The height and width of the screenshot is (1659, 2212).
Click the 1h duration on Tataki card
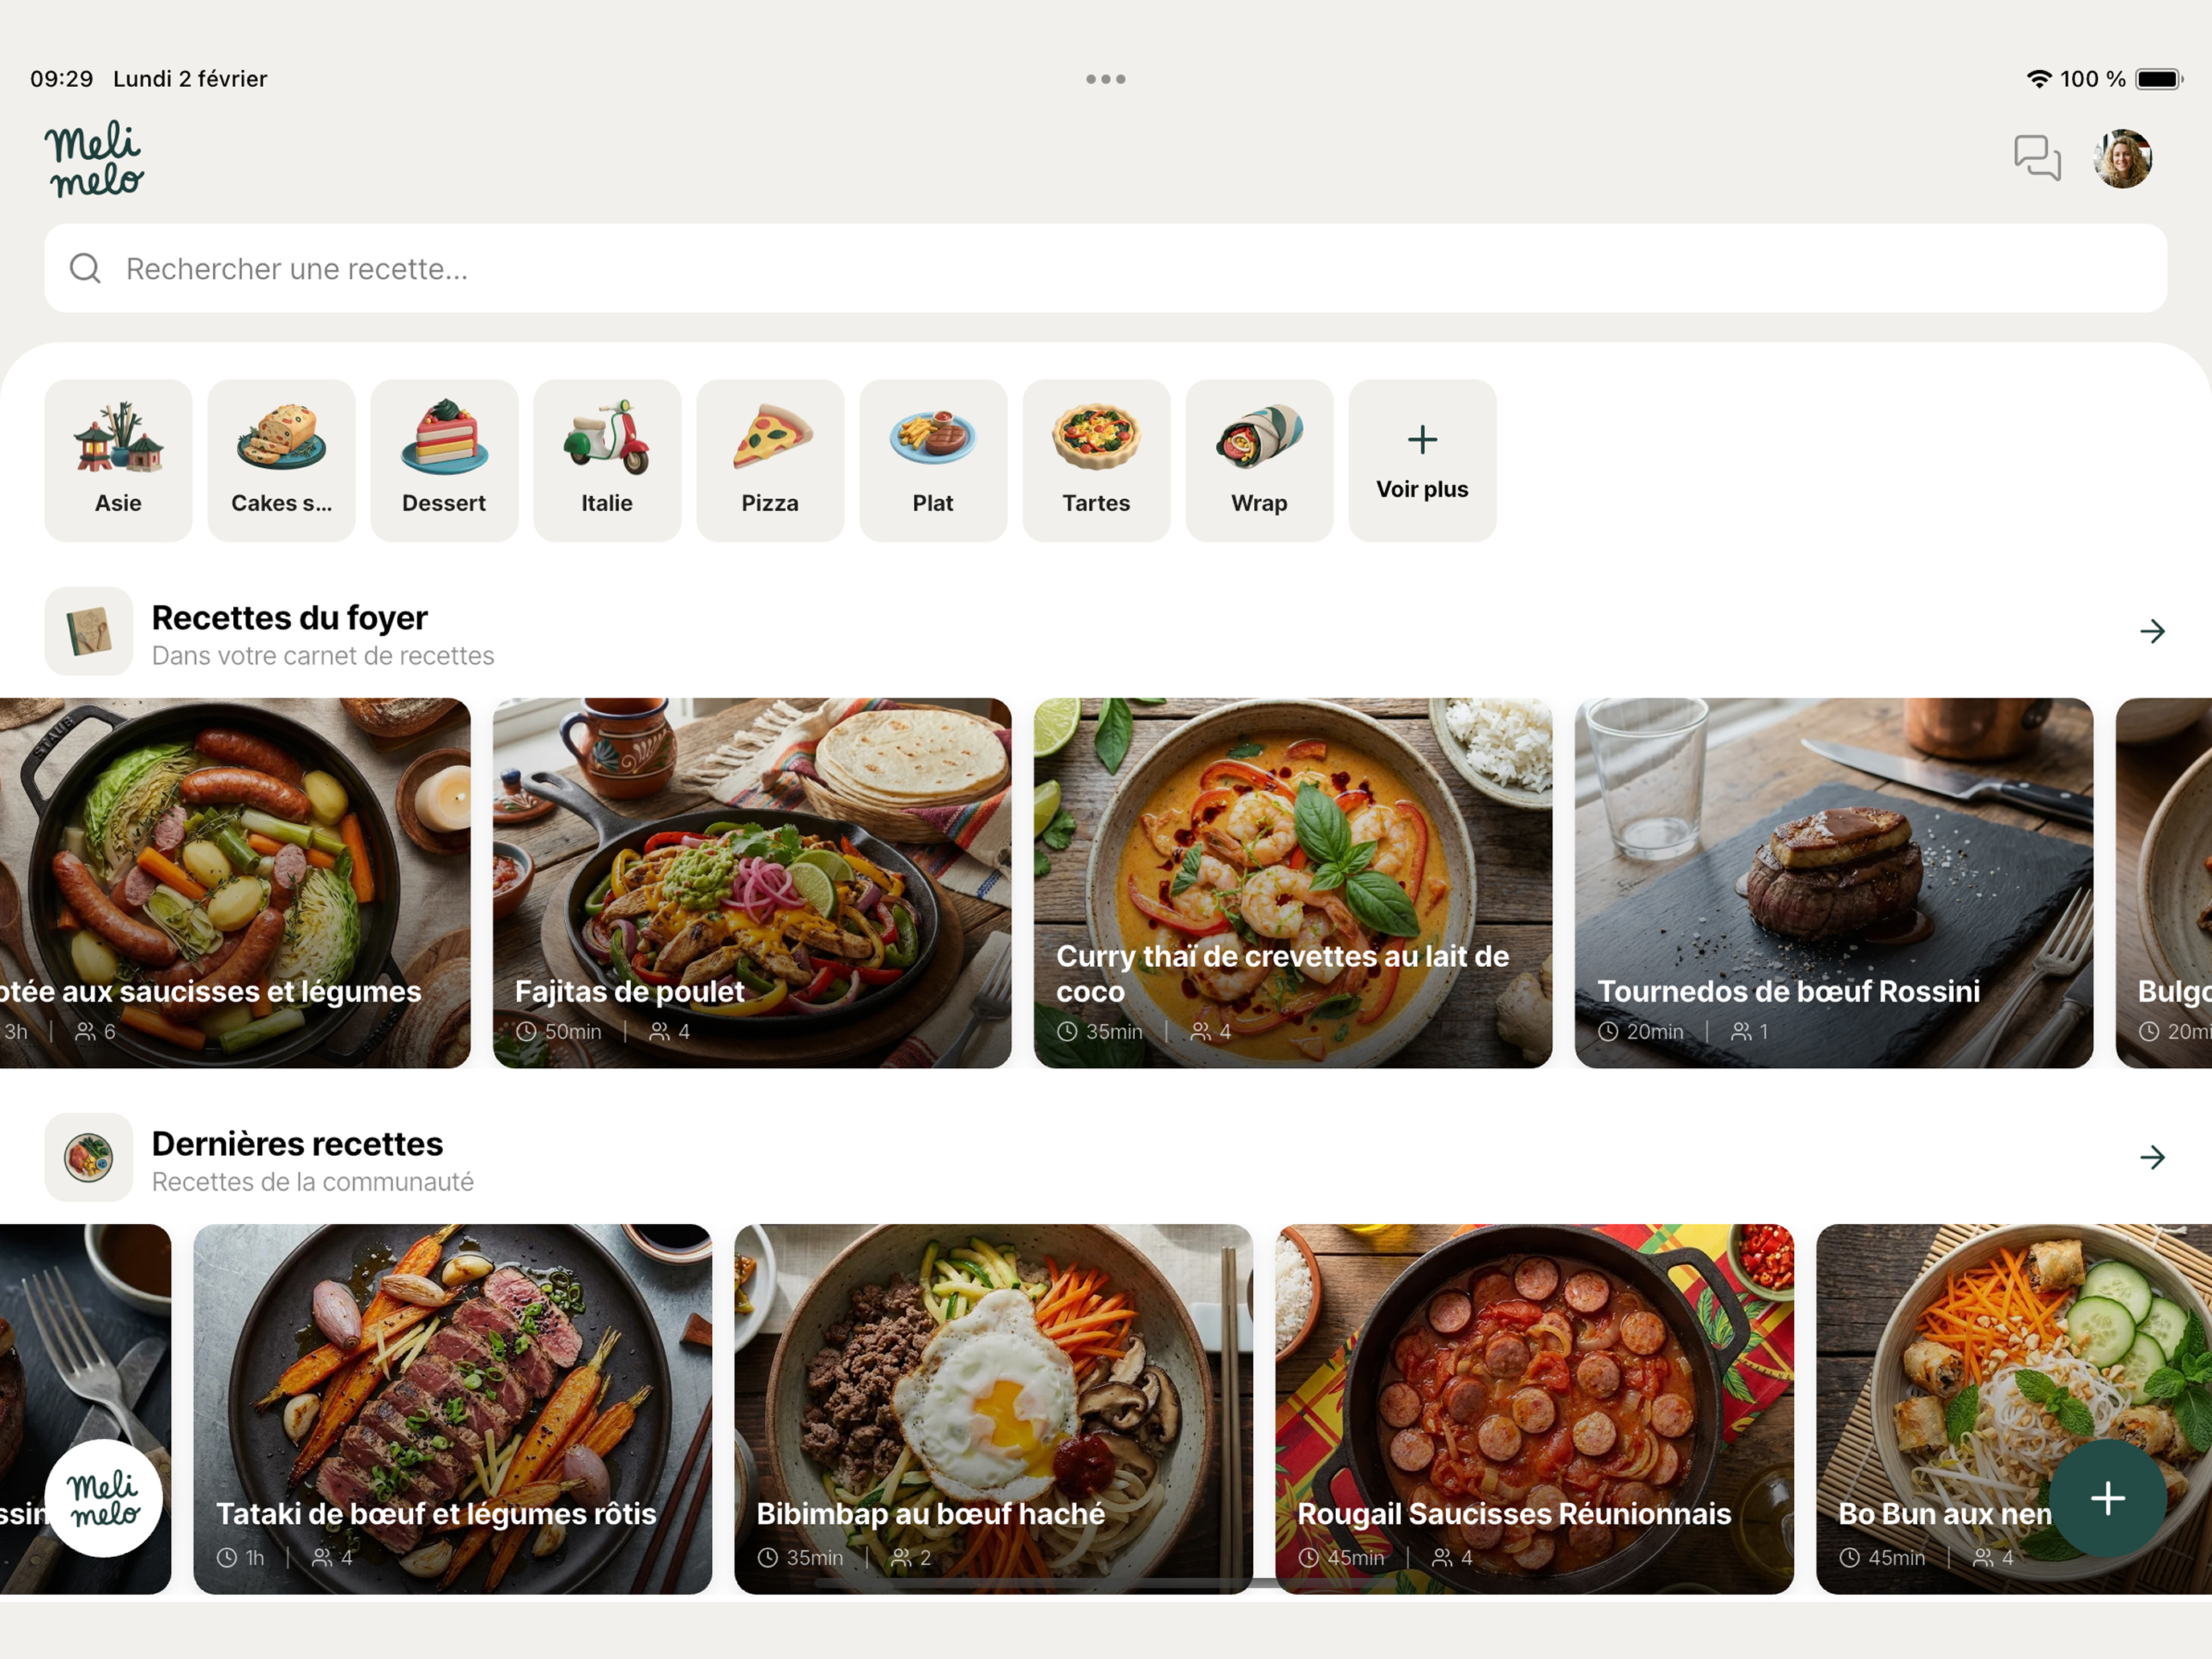point(255,1557)
